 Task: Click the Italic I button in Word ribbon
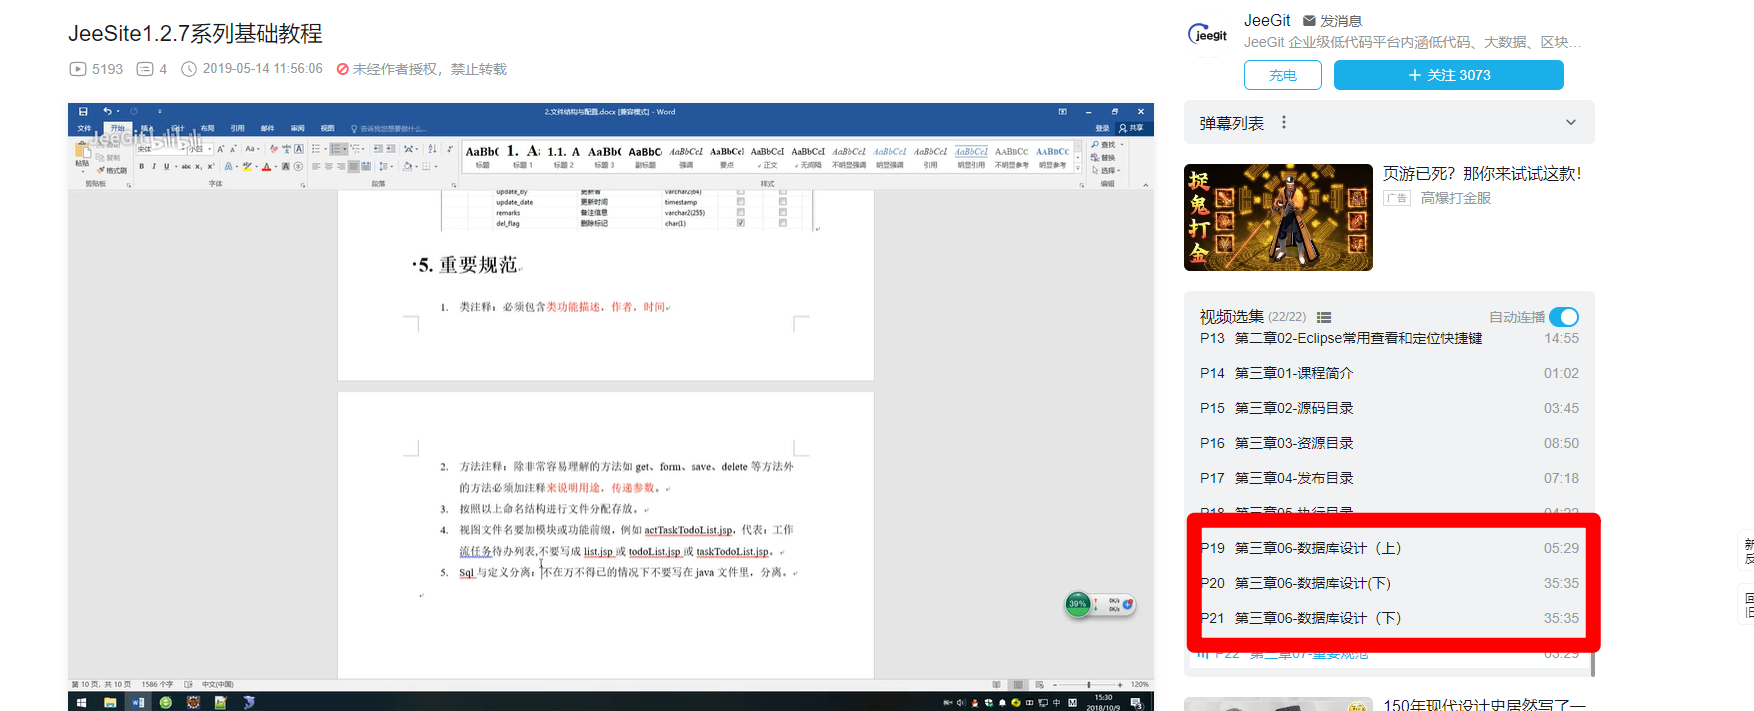(x=154, y=167)
